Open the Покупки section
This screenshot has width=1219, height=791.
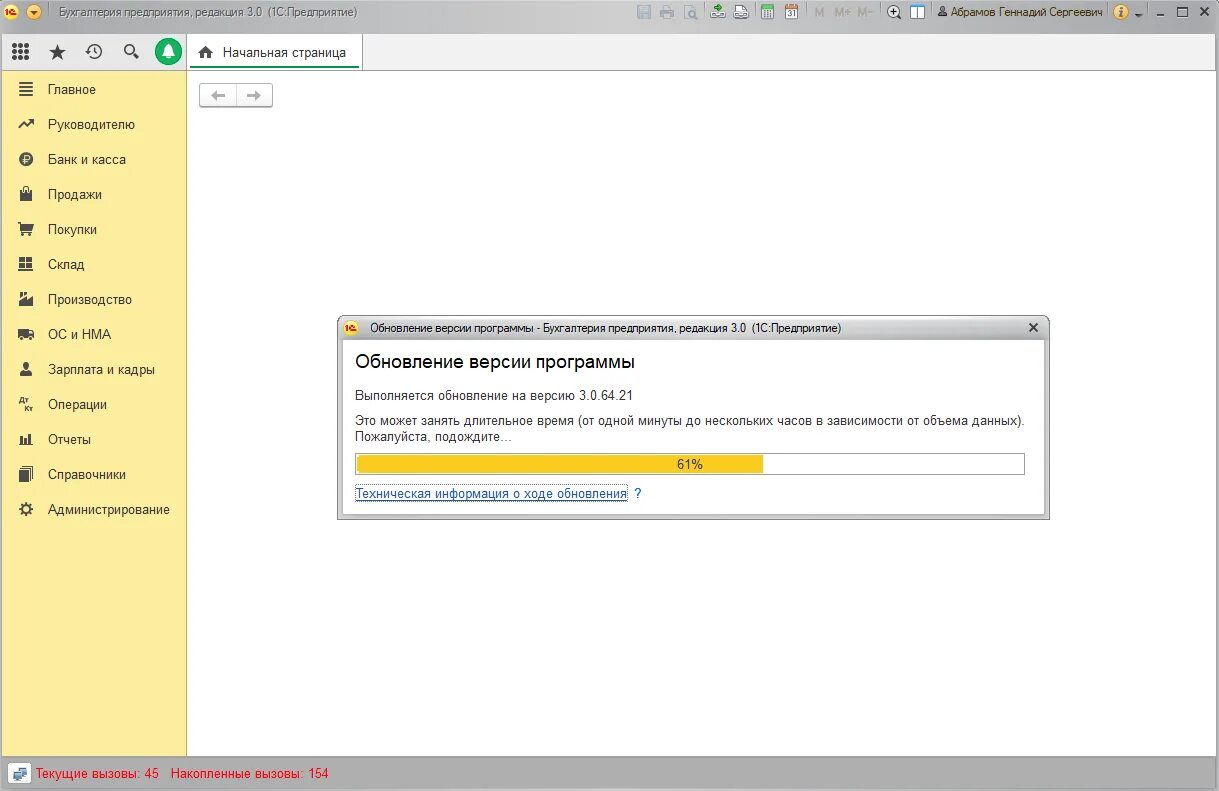(94, 229)
